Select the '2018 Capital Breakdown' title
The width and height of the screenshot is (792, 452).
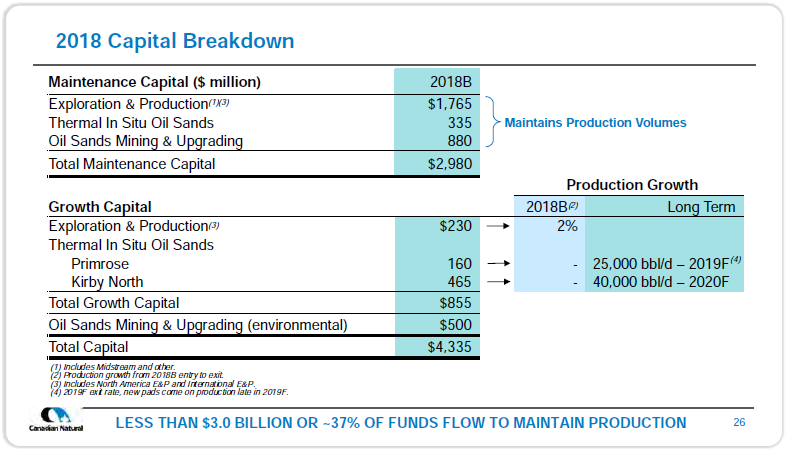coord(175,41)
